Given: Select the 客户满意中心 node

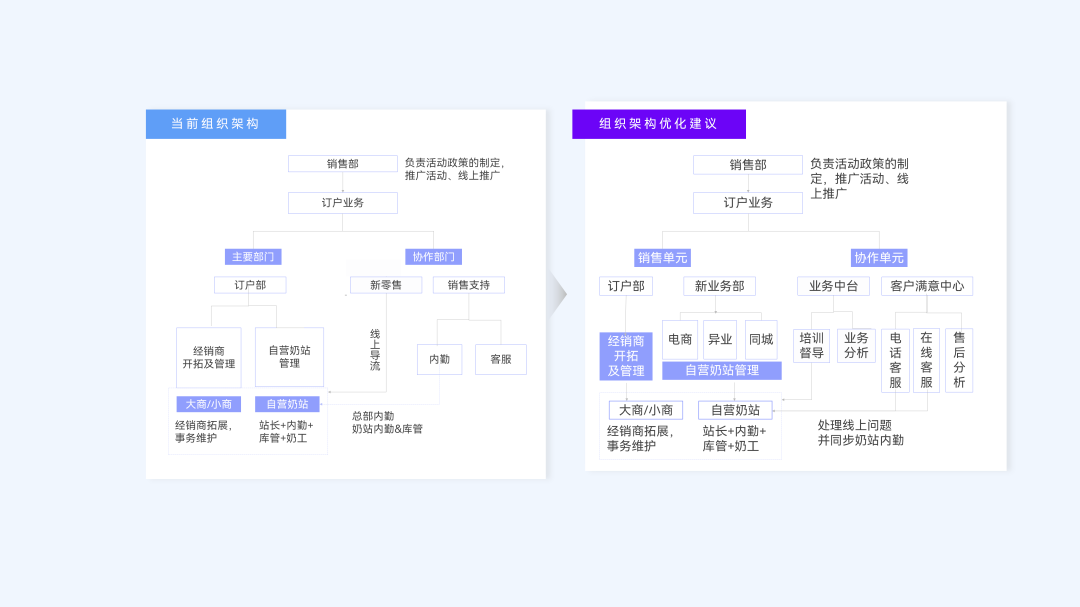Looking at the screenshot, I should [x=926, y=285].
